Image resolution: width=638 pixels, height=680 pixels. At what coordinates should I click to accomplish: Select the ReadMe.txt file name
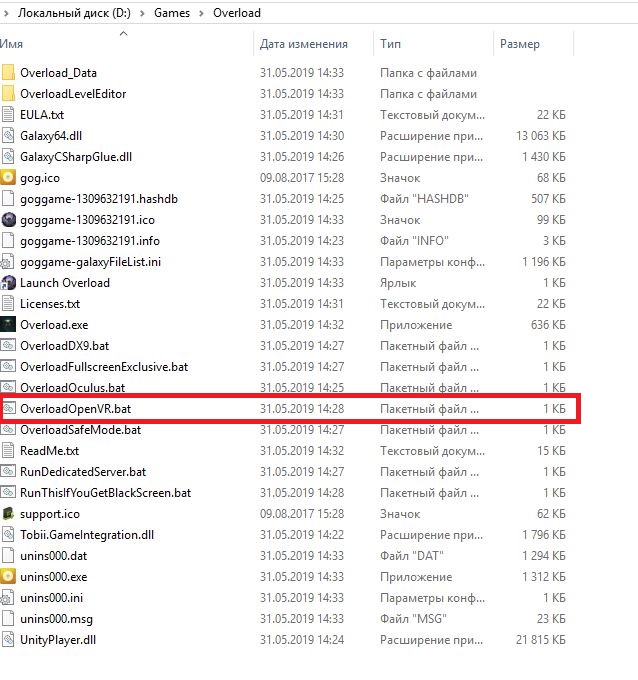tap(49, 451)
